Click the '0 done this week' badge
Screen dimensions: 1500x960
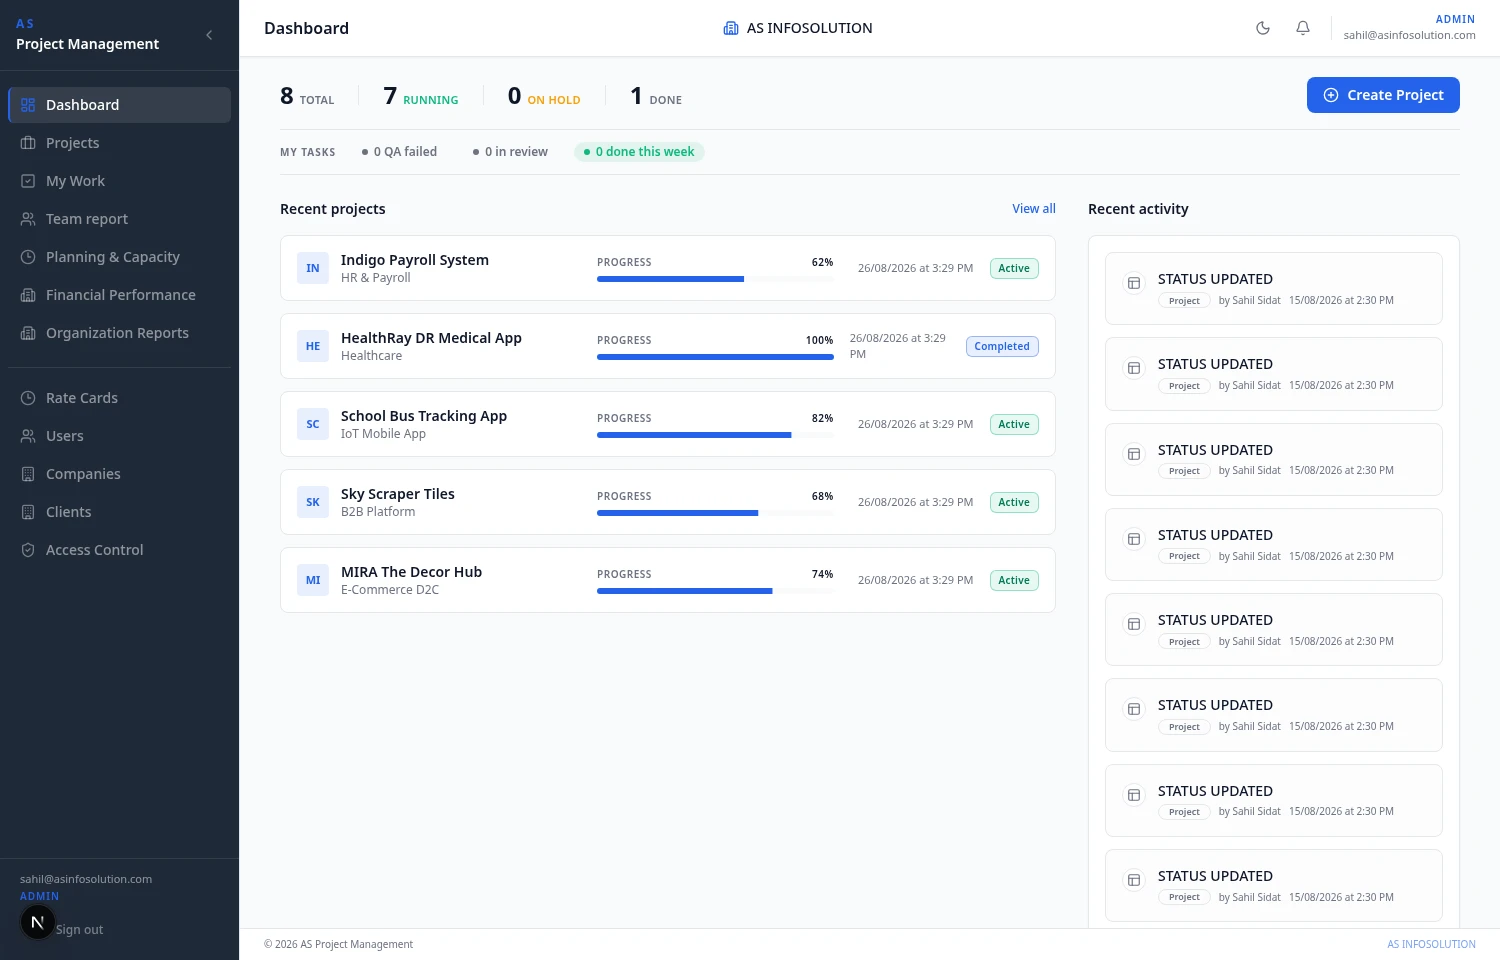click(x=639, y=152)
